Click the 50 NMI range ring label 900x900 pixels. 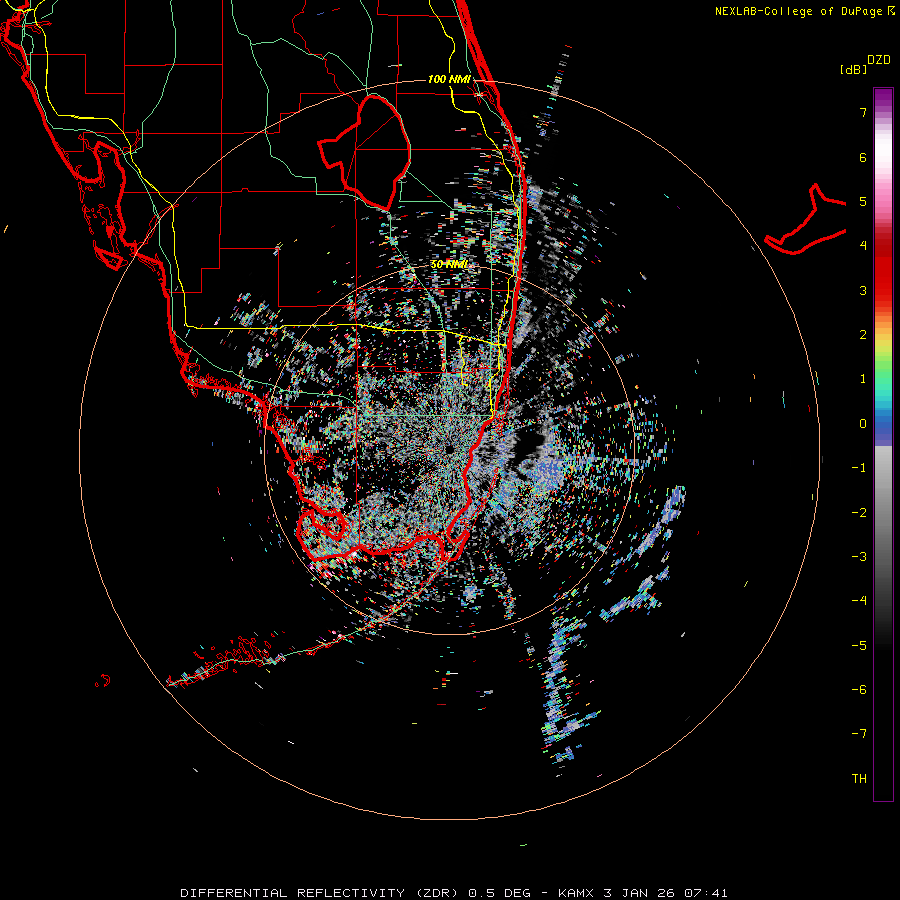(x=449, y=265)
